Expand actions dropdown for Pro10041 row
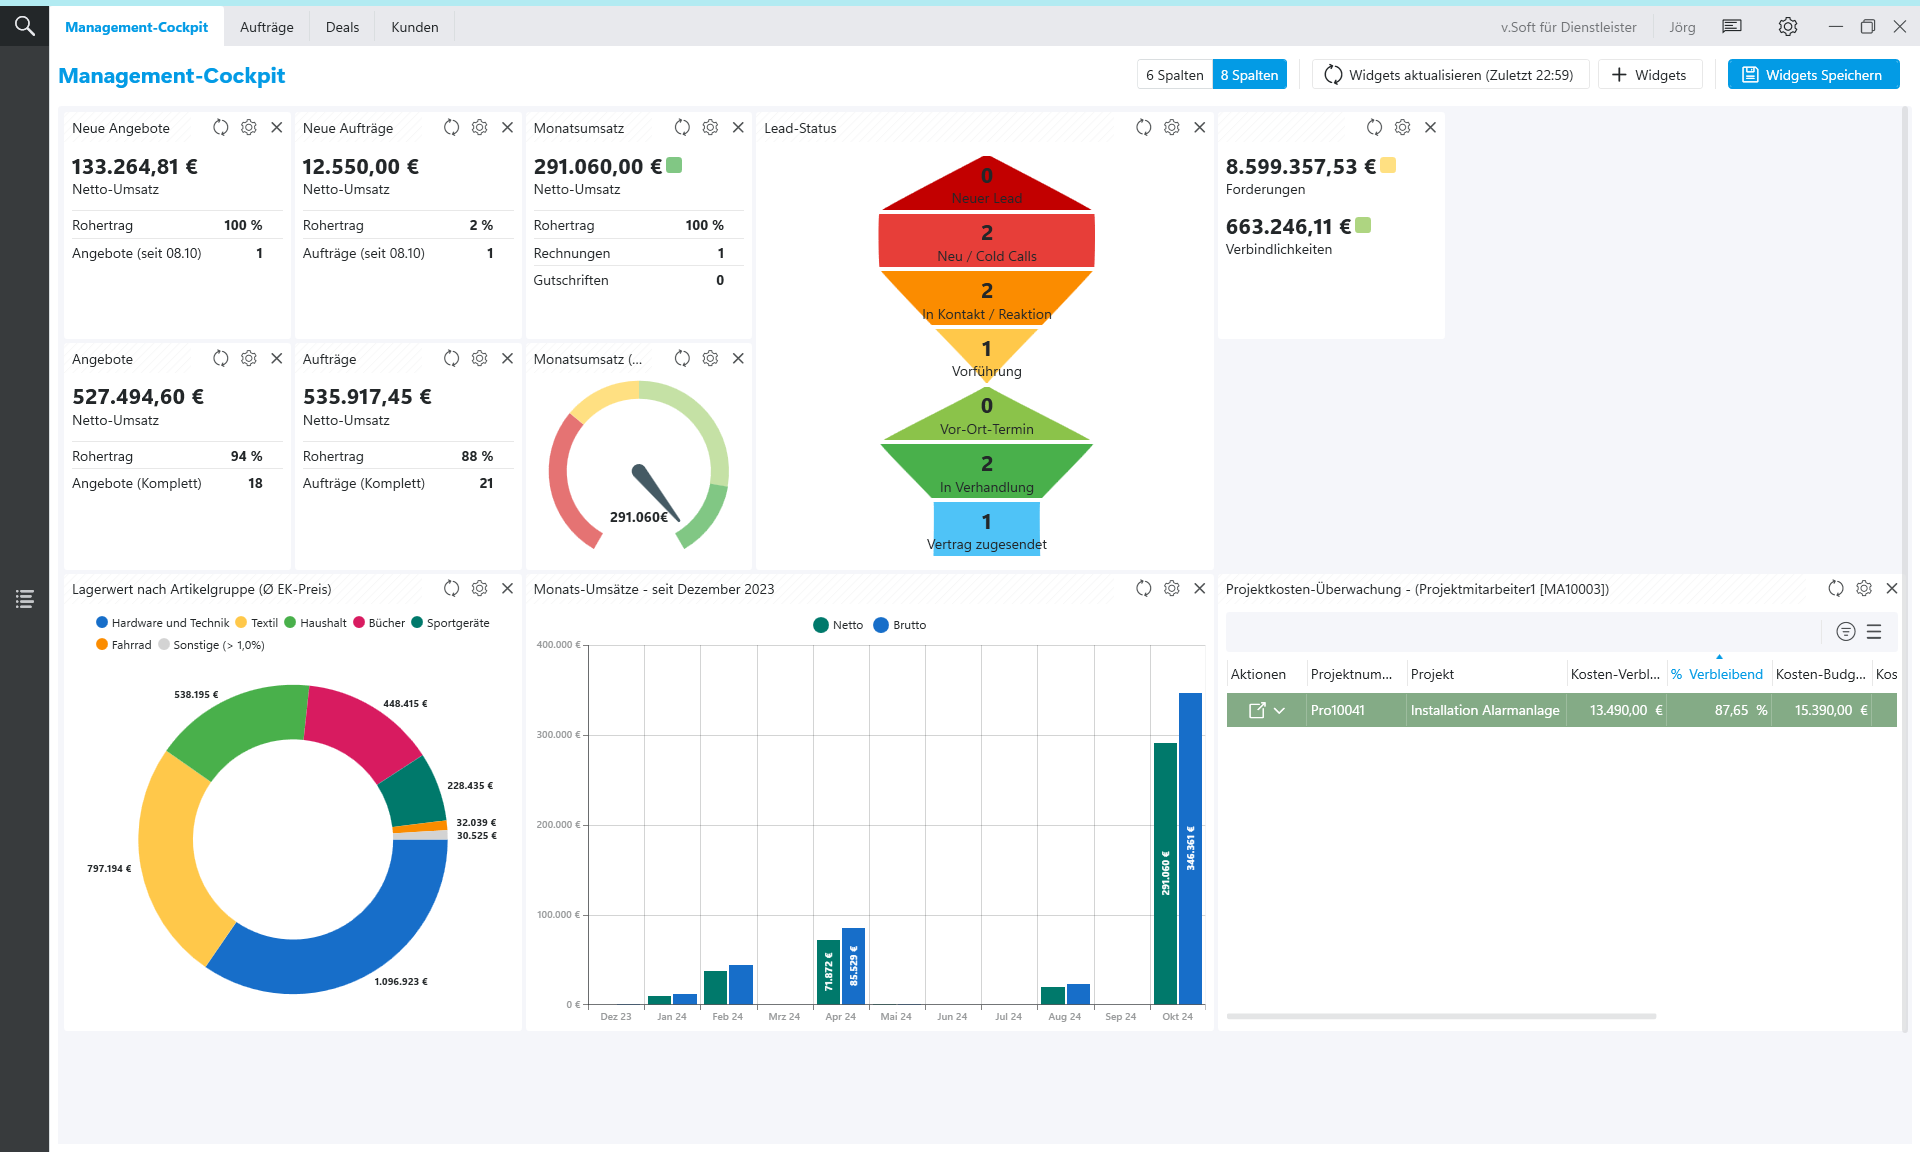1920x1152 pixels. point(1279,710)
